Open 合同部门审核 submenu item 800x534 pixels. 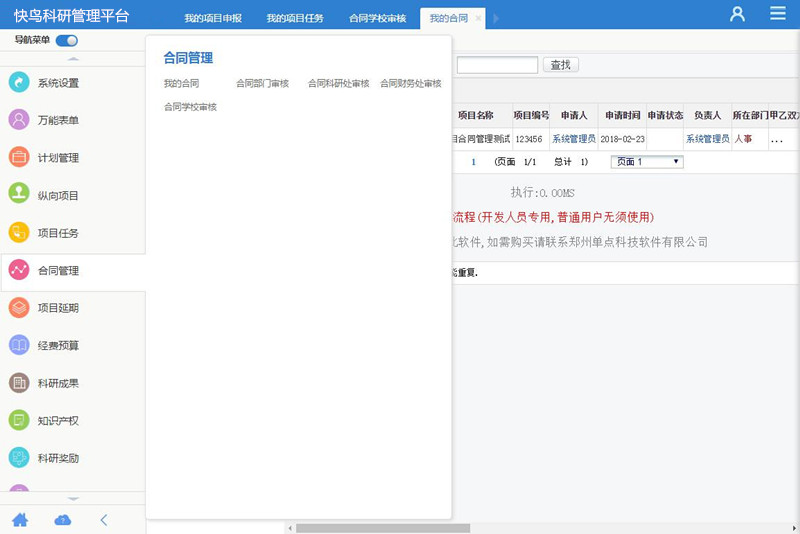coord(262,83)
